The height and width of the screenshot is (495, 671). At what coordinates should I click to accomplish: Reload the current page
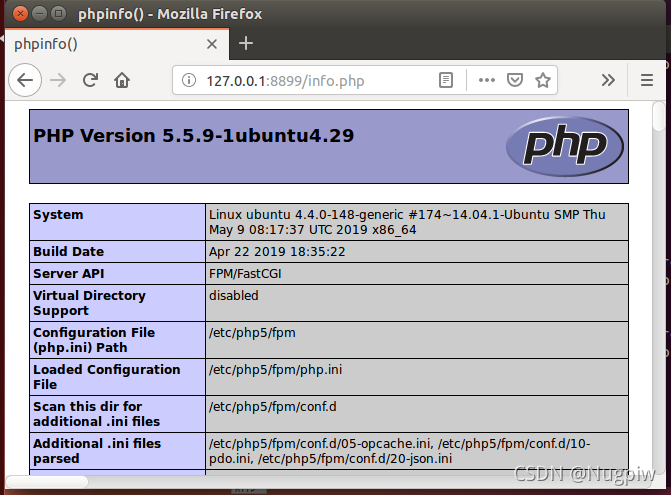click(x=90, y=80)
